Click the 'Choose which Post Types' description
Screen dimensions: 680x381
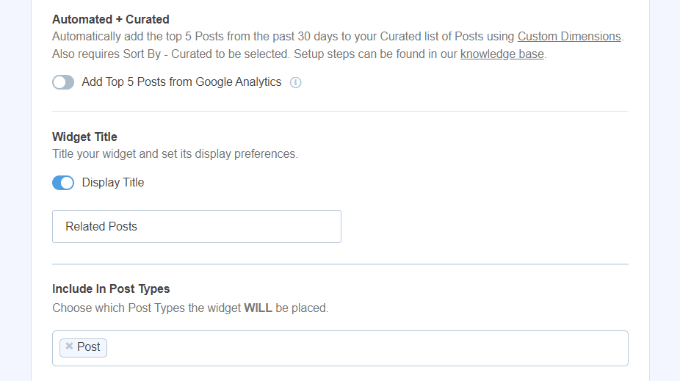(190, 308)
